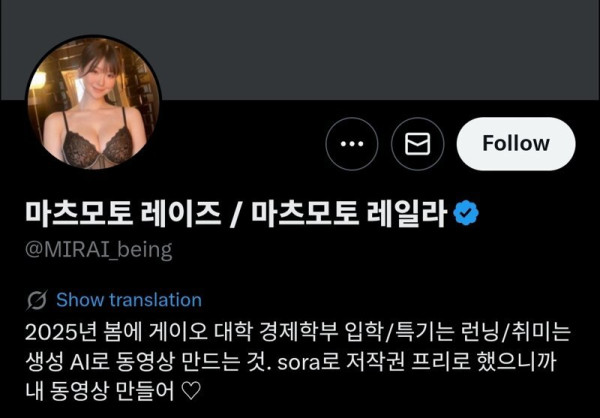Click the translation icon beside Show translation
600x418 pixels.
click(x=37, y=300)
